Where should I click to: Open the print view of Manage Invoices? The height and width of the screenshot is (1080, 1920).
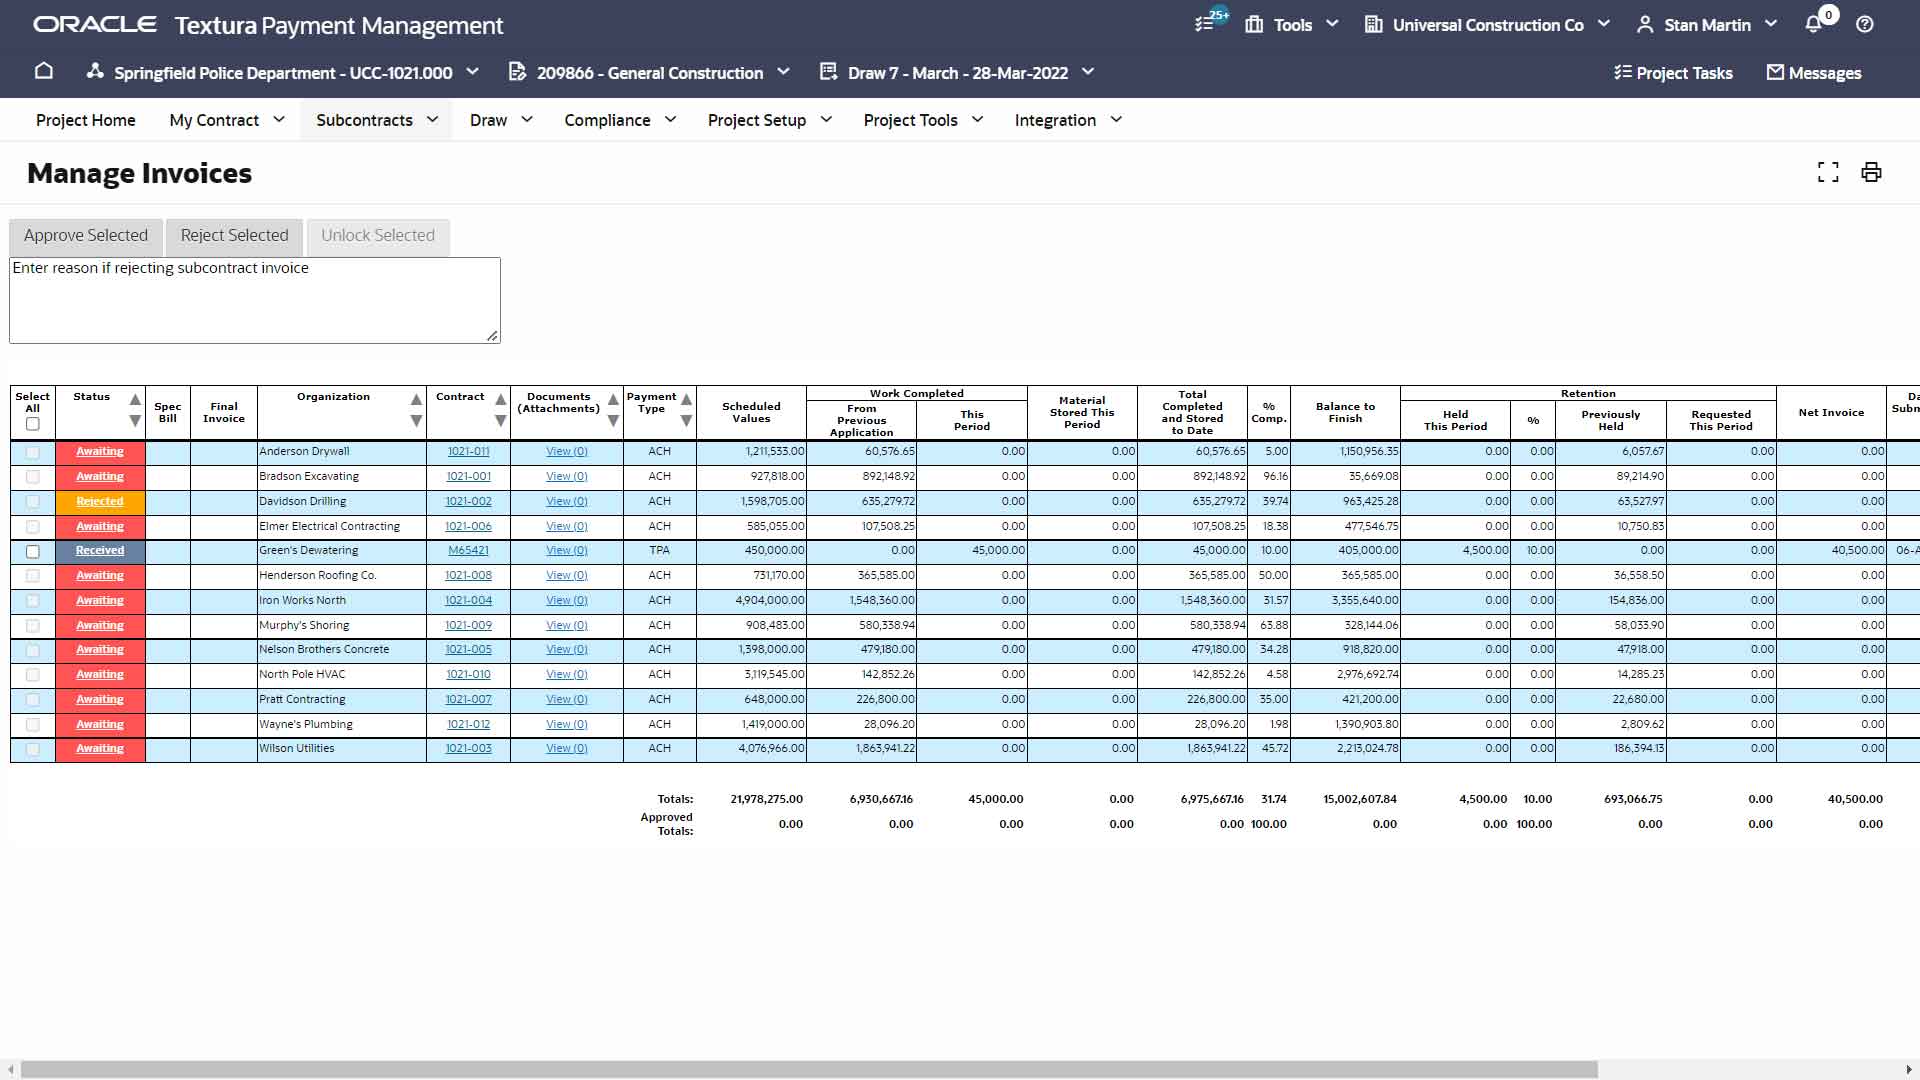1871,172
